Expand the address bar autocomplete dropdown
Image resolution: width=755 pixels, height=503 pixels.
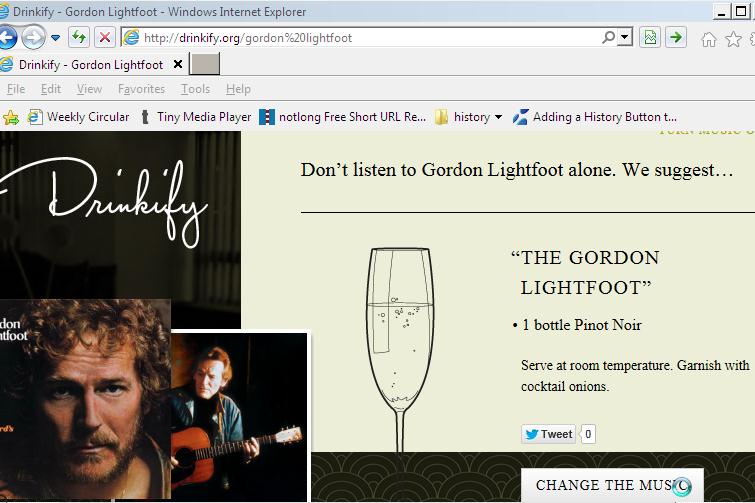point(625,37)
